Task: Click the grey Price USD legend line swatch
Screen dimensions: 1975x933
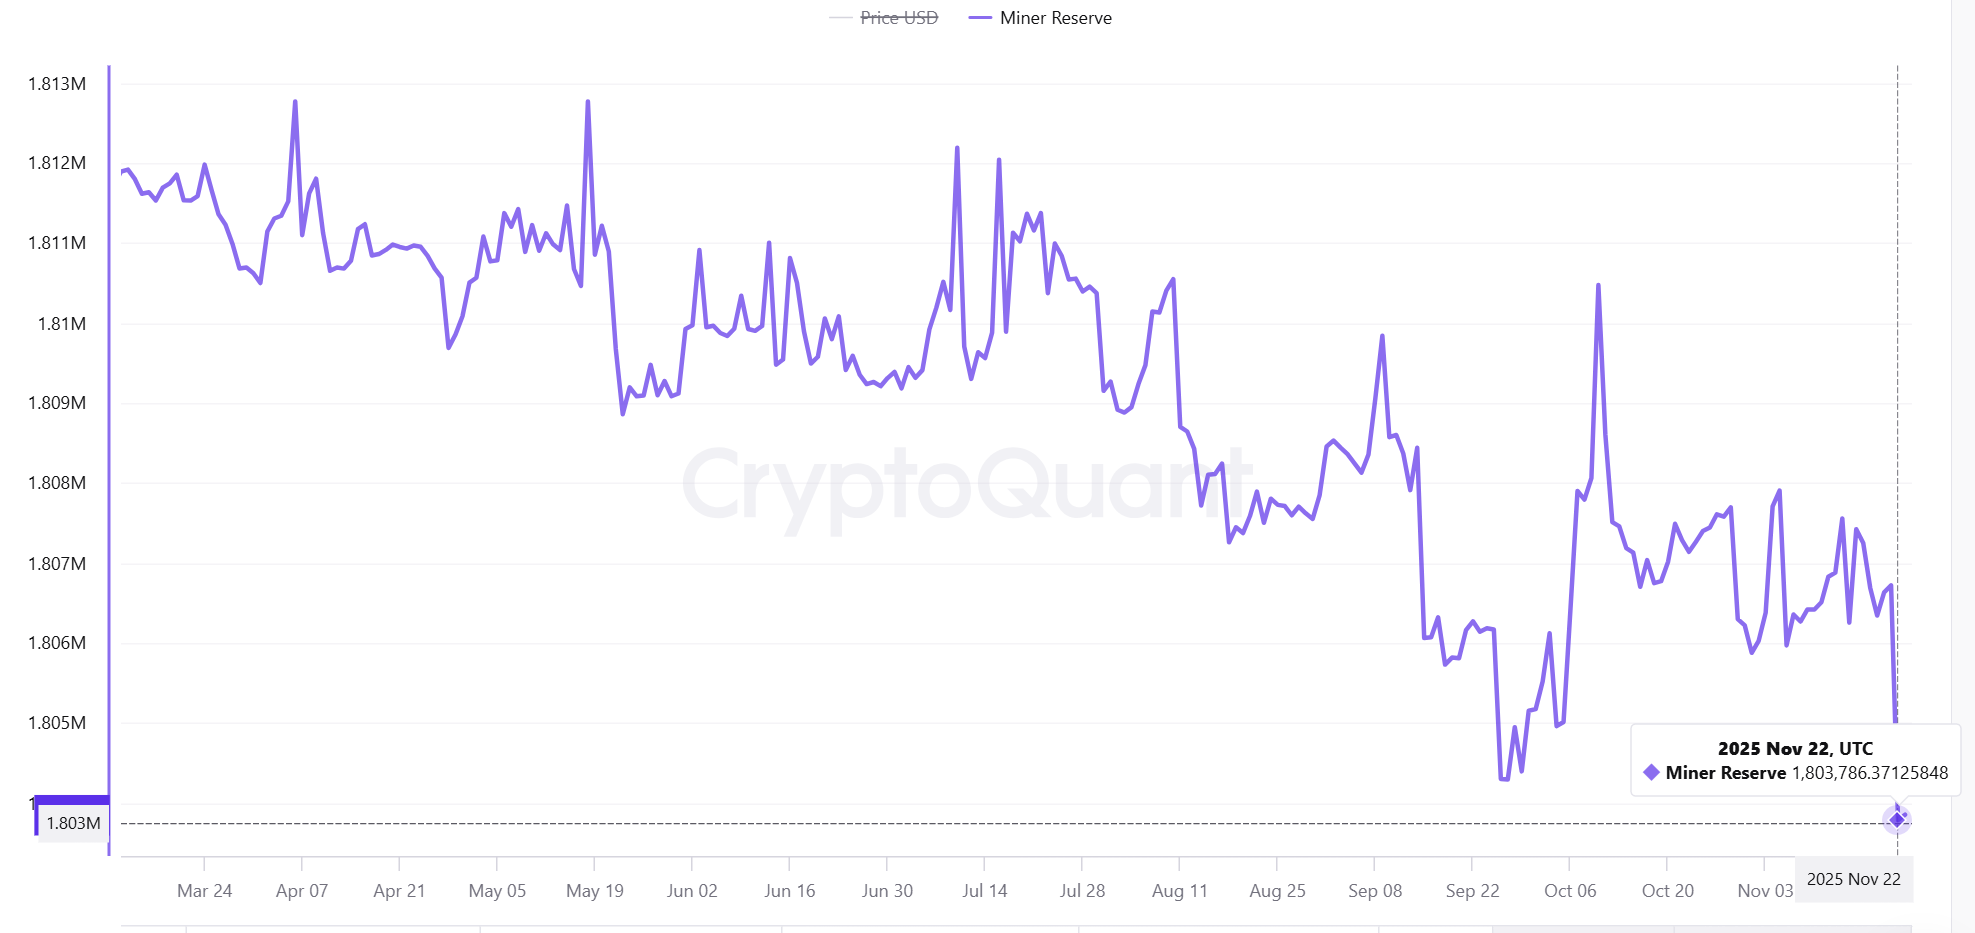Action: (841, 18)
